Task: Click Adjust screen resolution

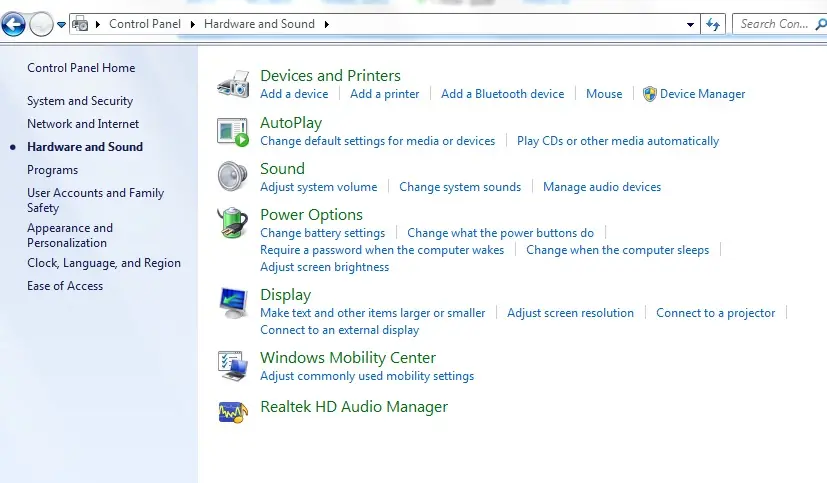Action: 570,313
